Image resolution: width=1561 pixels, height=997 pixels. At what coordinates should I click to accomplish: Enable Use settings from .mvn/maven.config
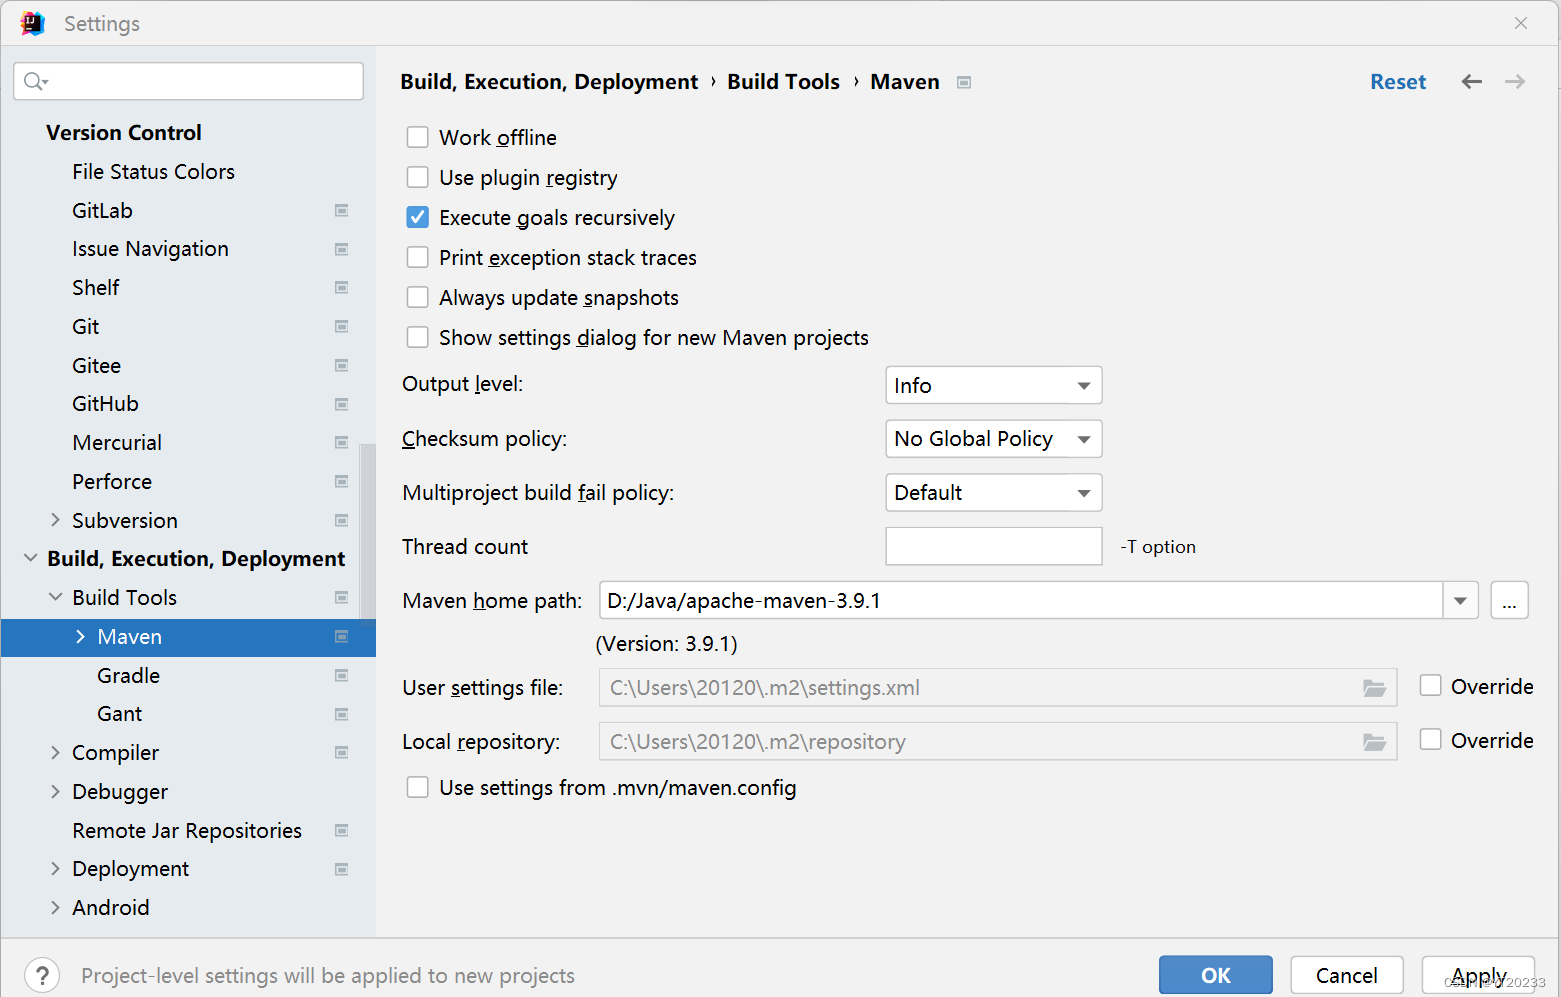pos(418,787)
